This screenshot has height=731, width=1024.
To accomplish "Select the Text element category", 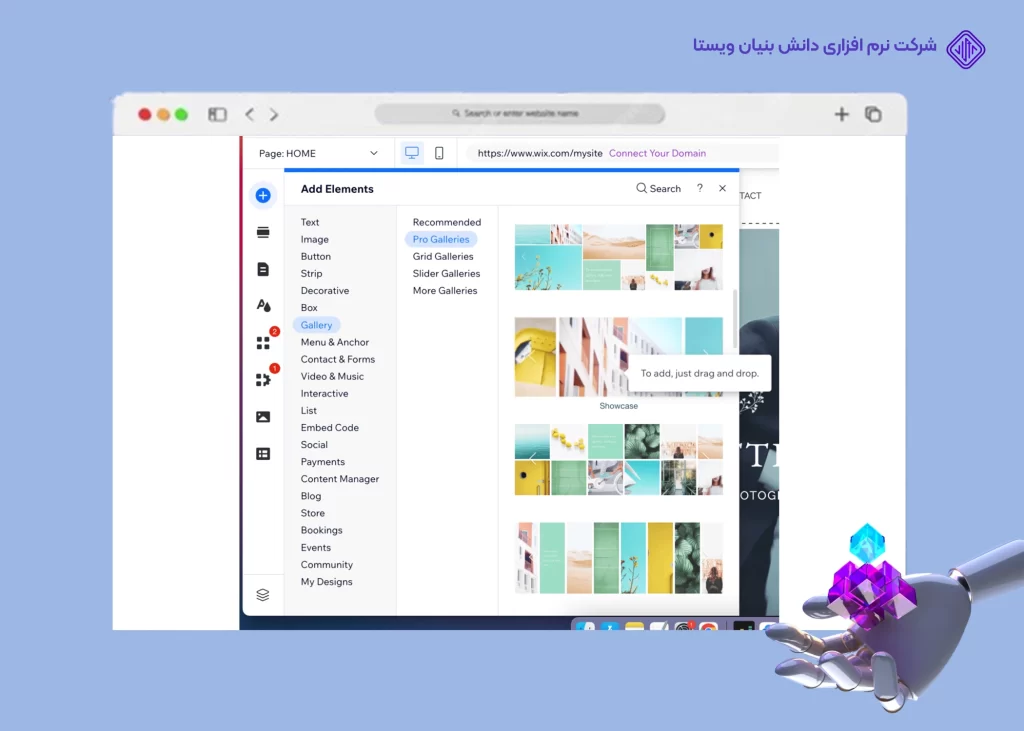I will pos(310,222).
